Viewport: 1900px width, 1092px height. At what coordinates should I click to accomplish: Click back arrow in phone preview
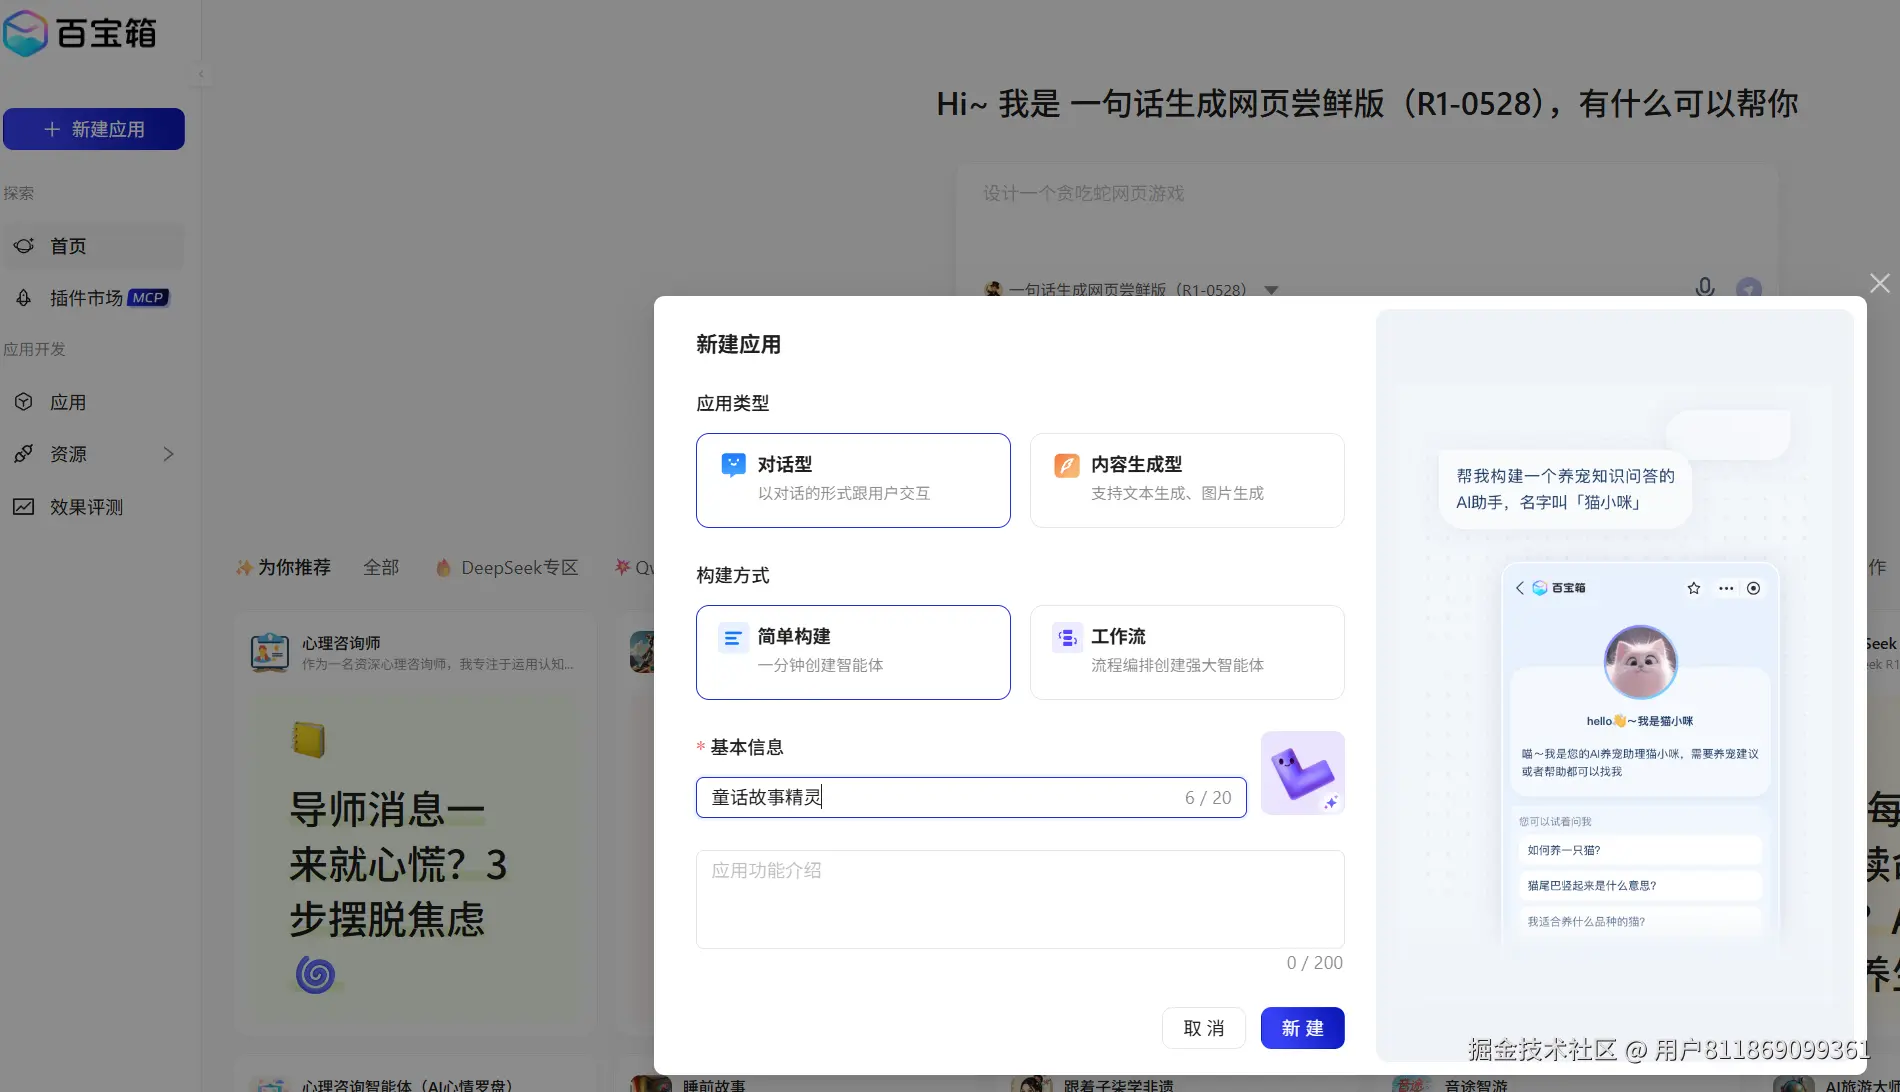[1520, 588]
